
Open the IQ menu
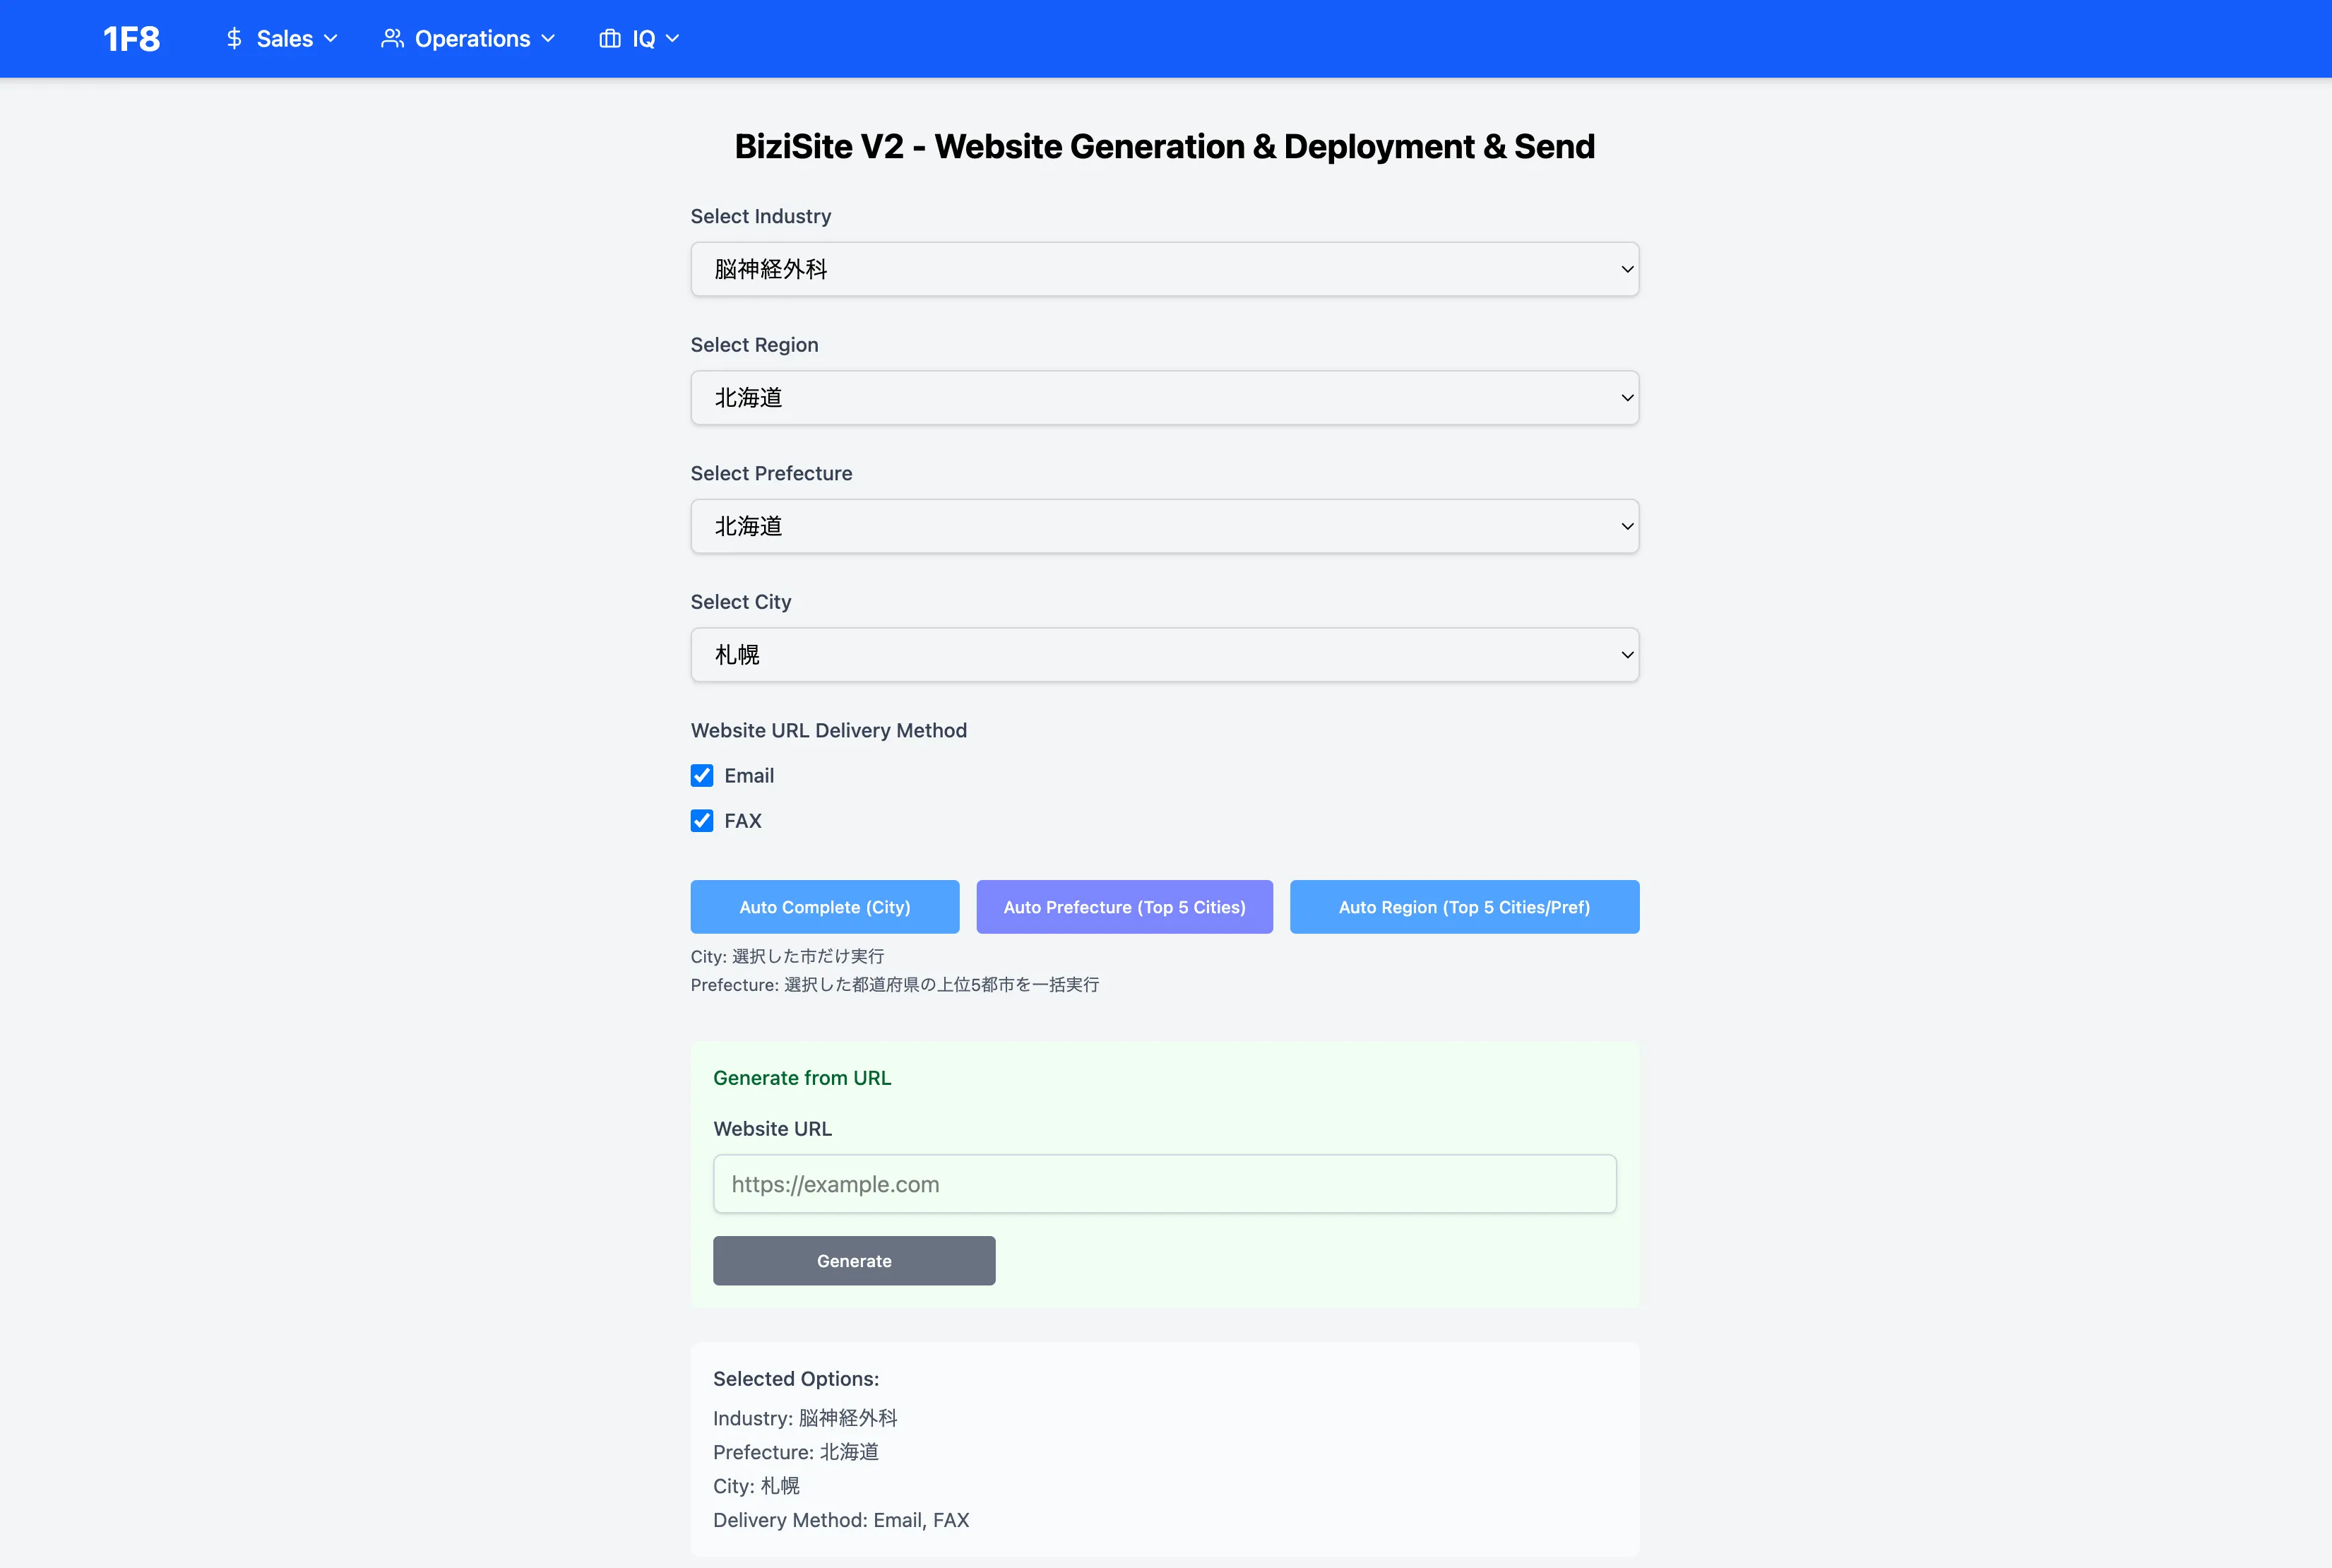(x=643, y=39)
